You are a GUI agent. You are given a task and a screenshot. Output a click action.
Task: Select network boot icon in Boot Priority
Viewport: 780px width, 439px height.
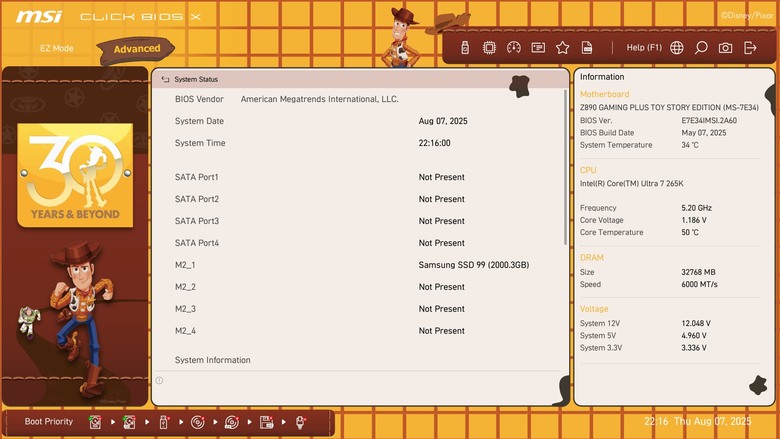(300, 422)
